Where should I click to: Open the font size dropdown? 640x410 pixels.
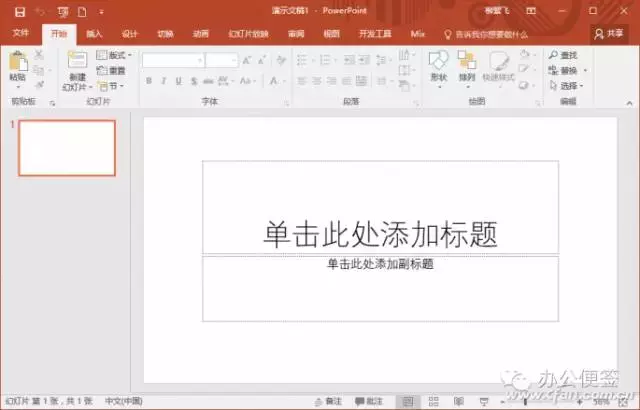click(234, 60)
